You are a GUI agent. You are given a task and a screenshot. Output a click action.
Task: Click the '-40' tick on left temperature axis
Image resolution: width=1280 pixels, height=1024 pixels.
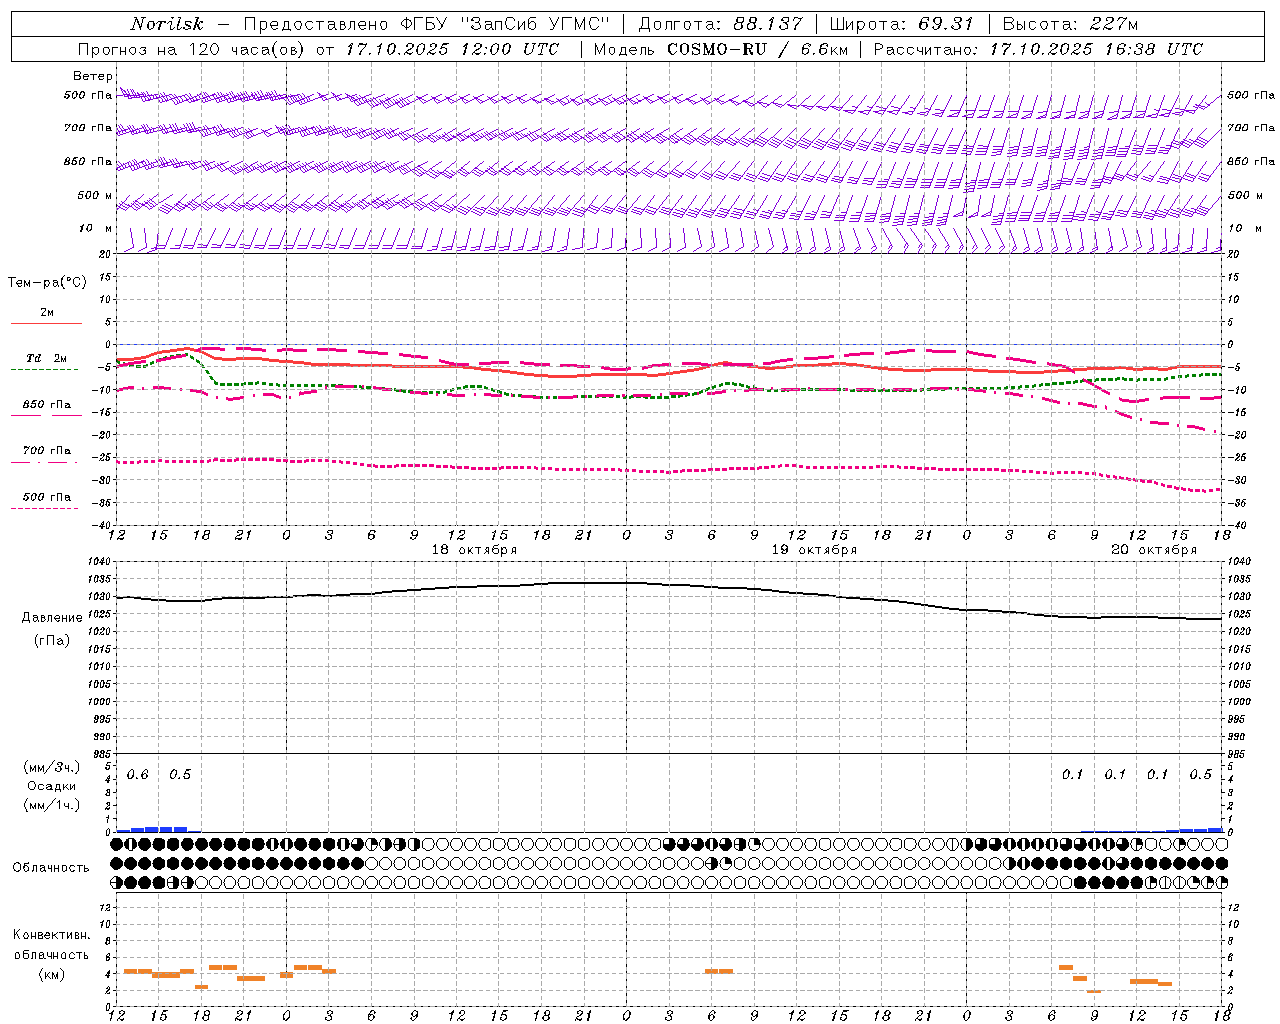point(102,525)
